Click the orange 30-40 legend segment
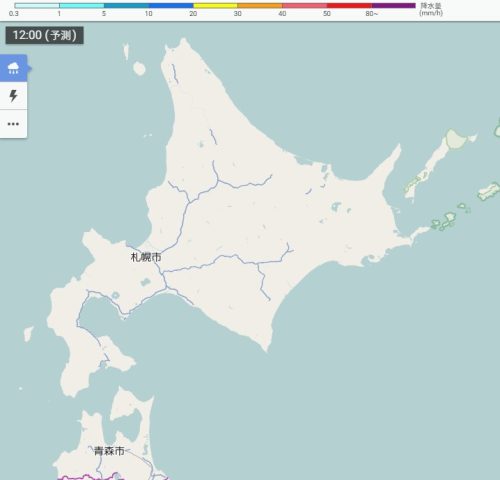The image size is (500, 480). point(260,5)
